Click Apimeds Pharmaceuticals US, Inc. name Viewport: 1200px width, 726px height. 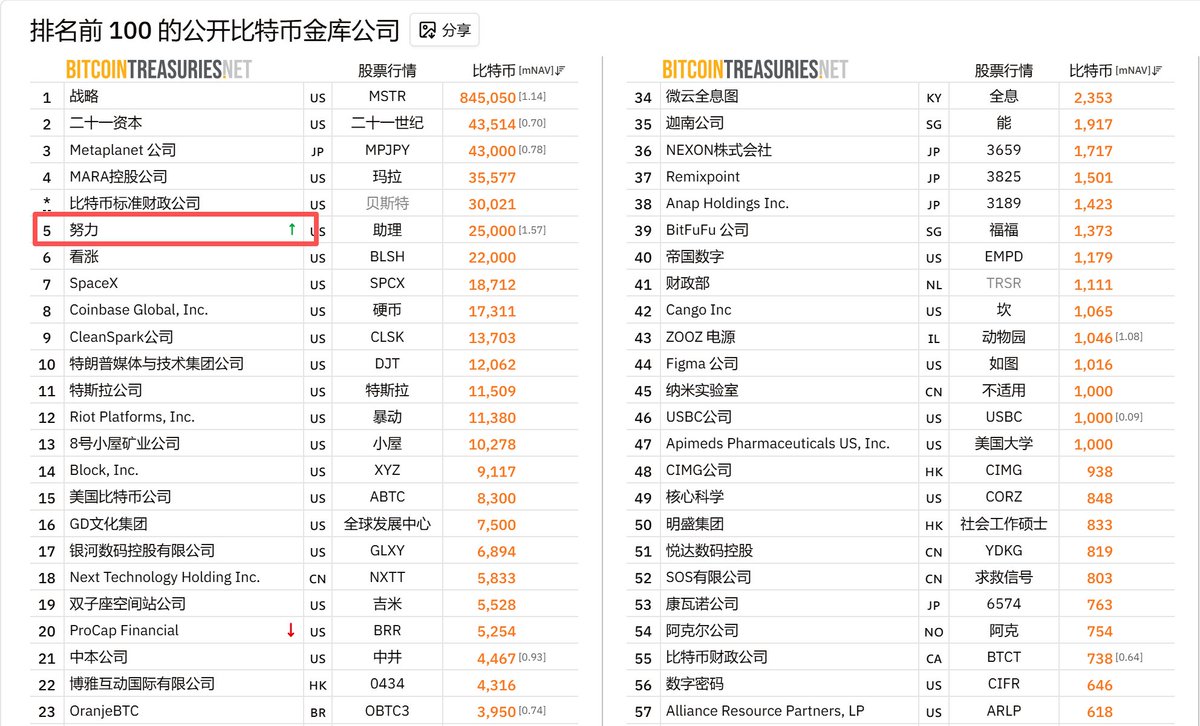tap(778, 443)
